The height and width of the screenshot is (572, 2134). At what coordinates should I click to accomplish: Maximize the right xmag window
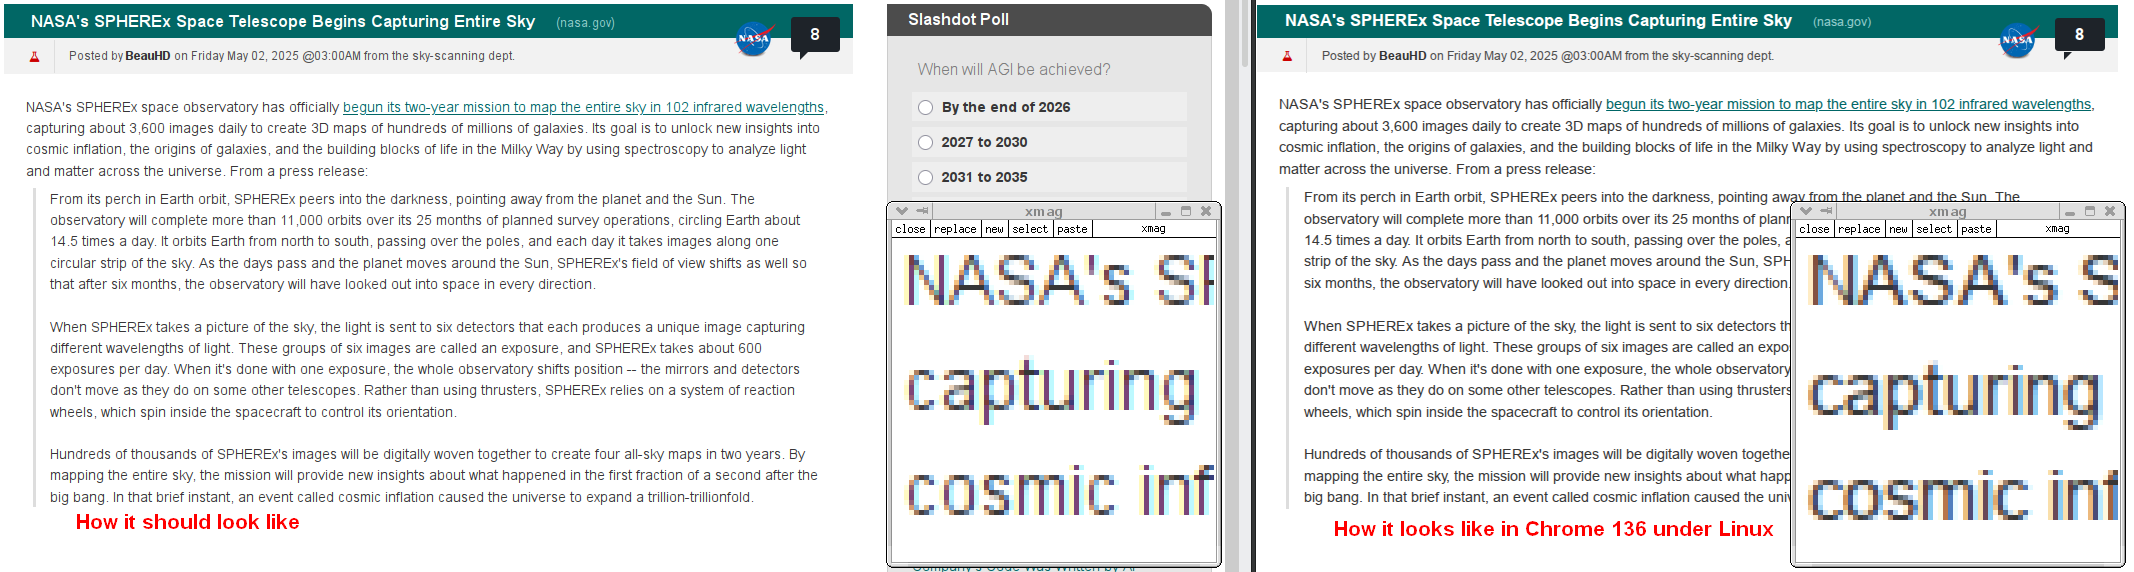coord(2090,211)
